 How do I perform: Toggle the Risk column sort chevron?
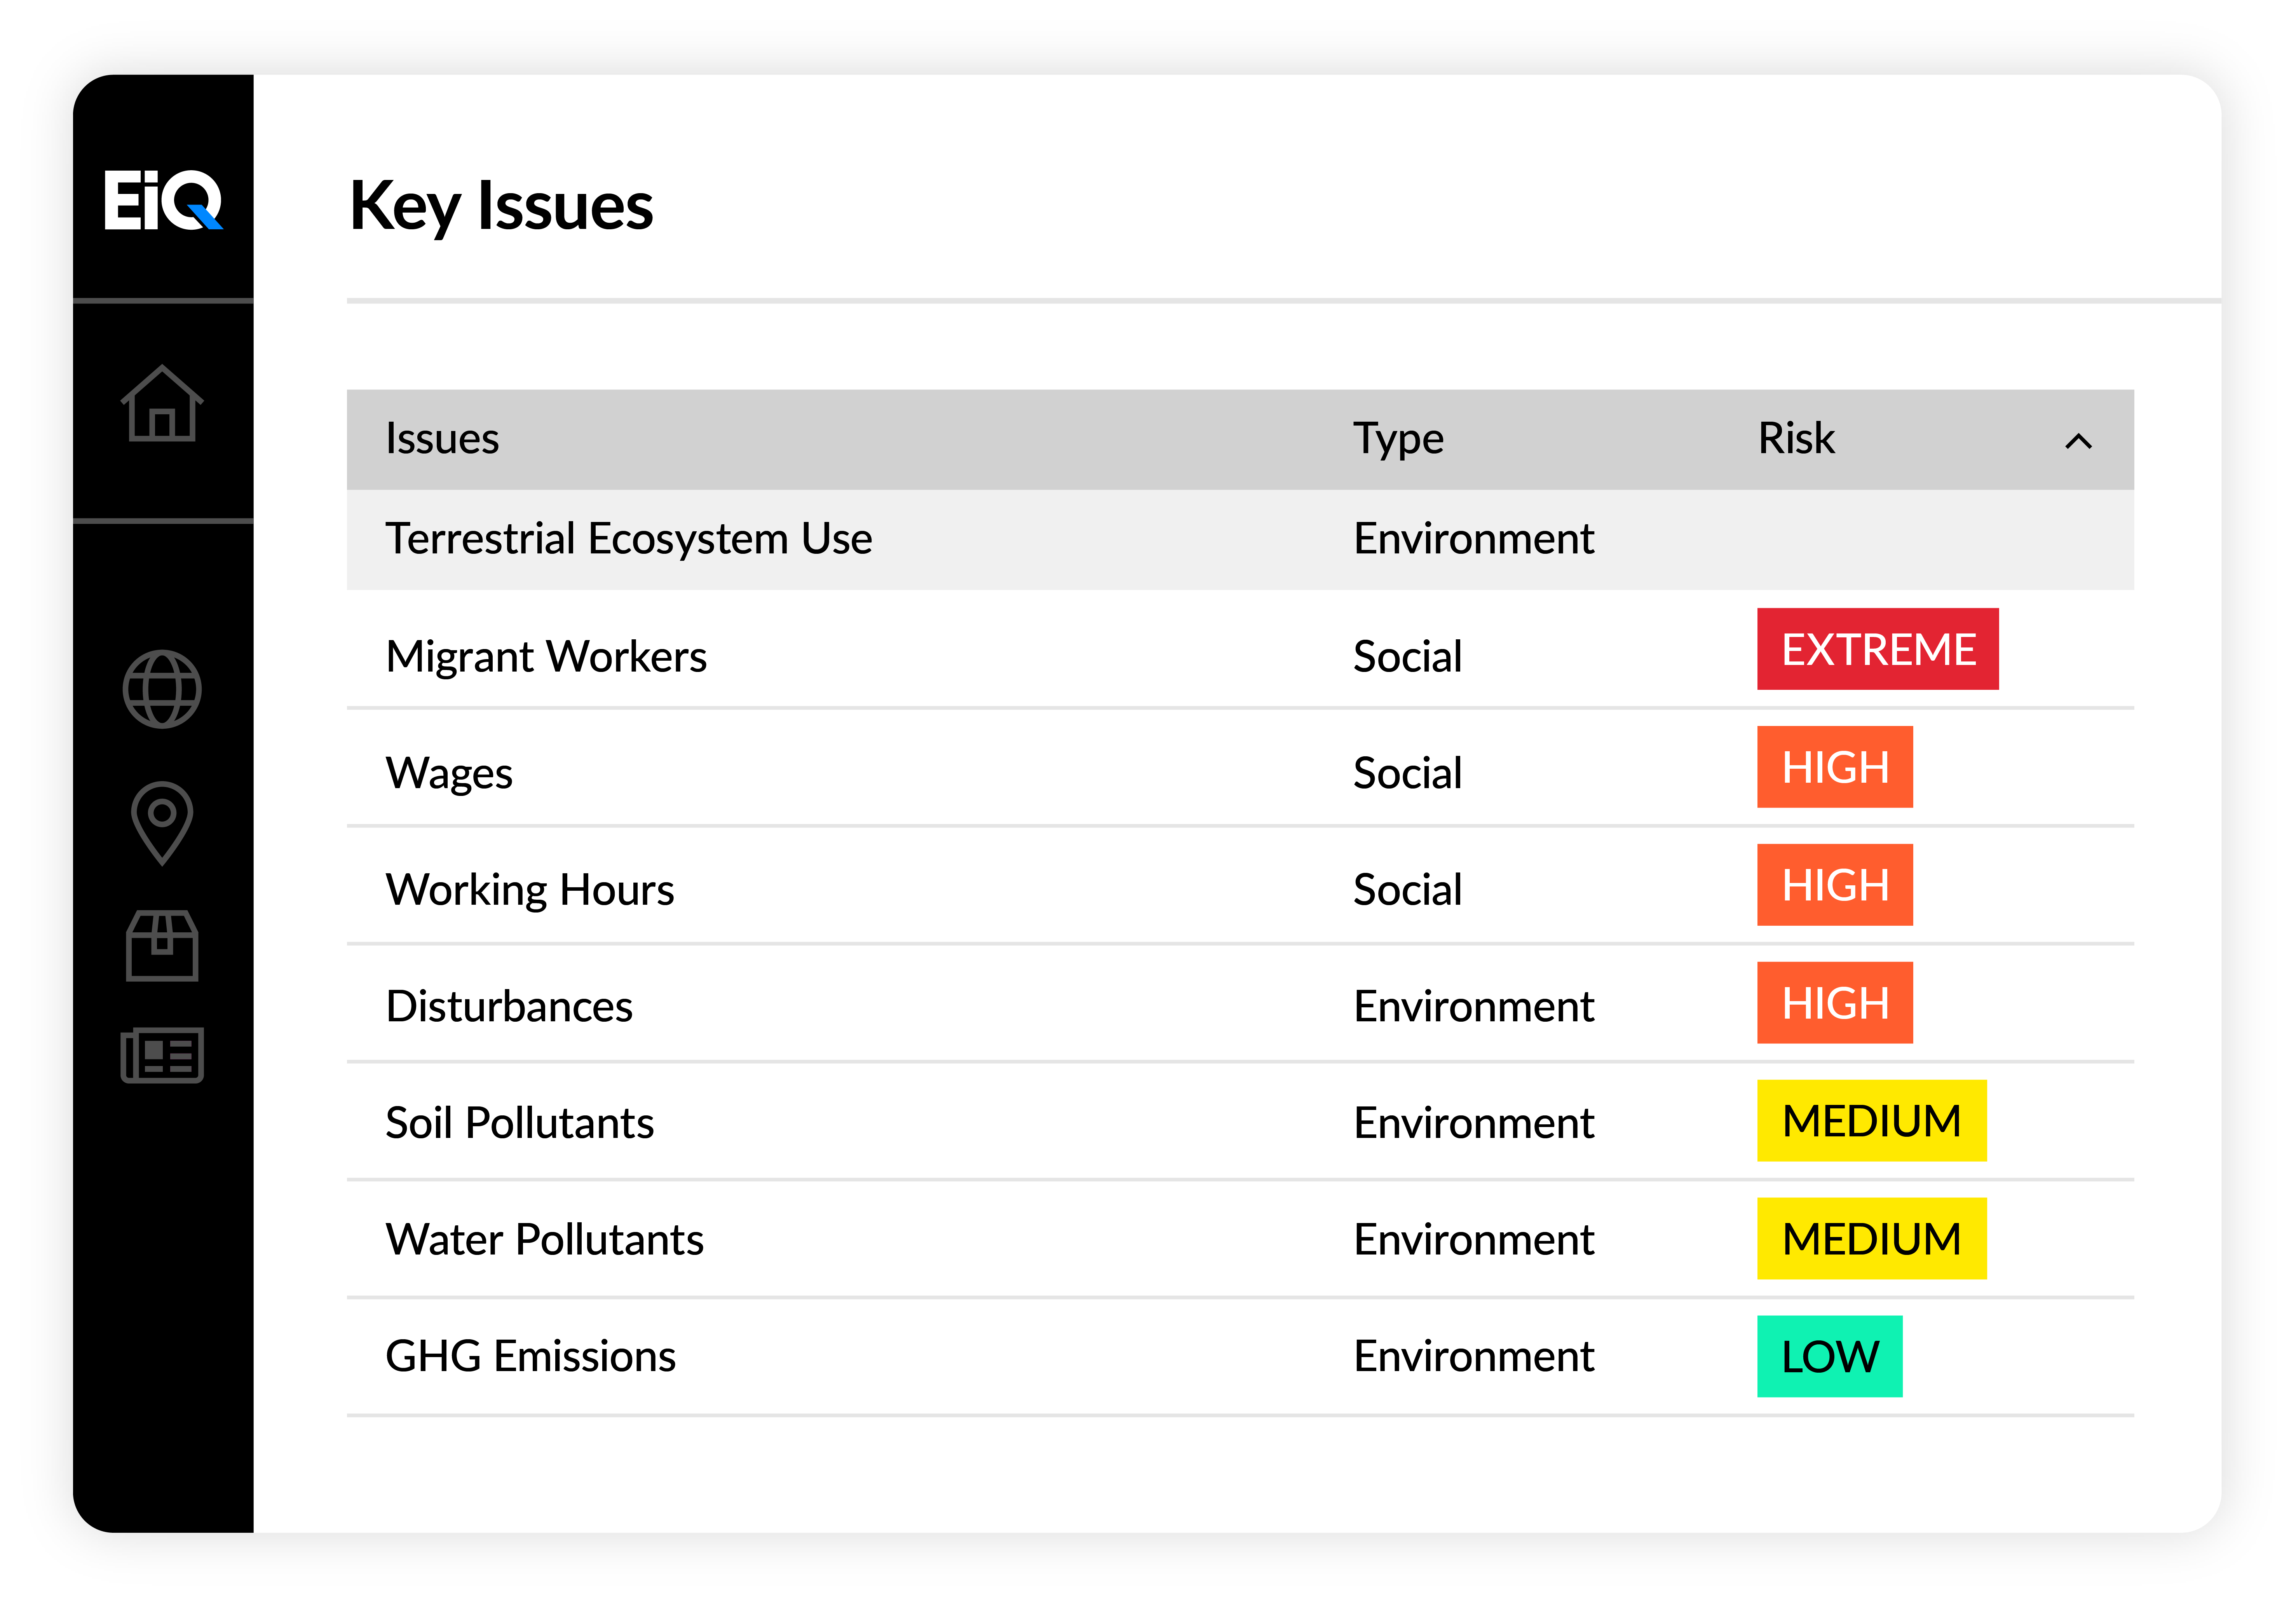point(2078,441)
